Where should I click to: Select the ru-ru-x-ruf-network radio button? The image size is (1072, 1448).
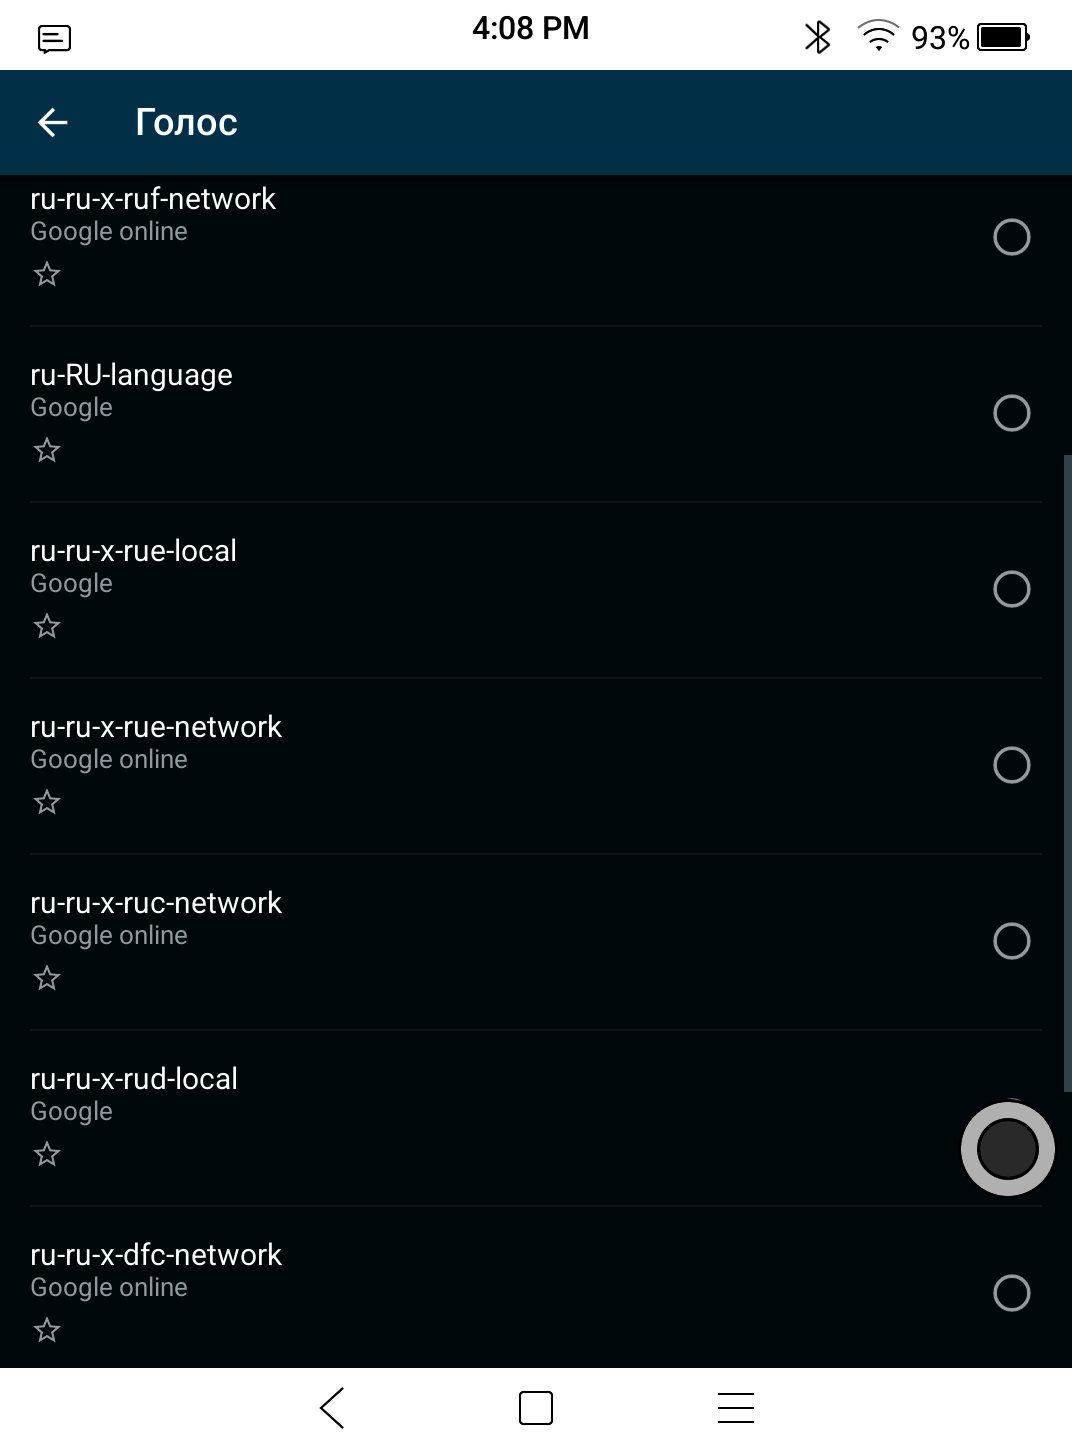click(1011, 237)
